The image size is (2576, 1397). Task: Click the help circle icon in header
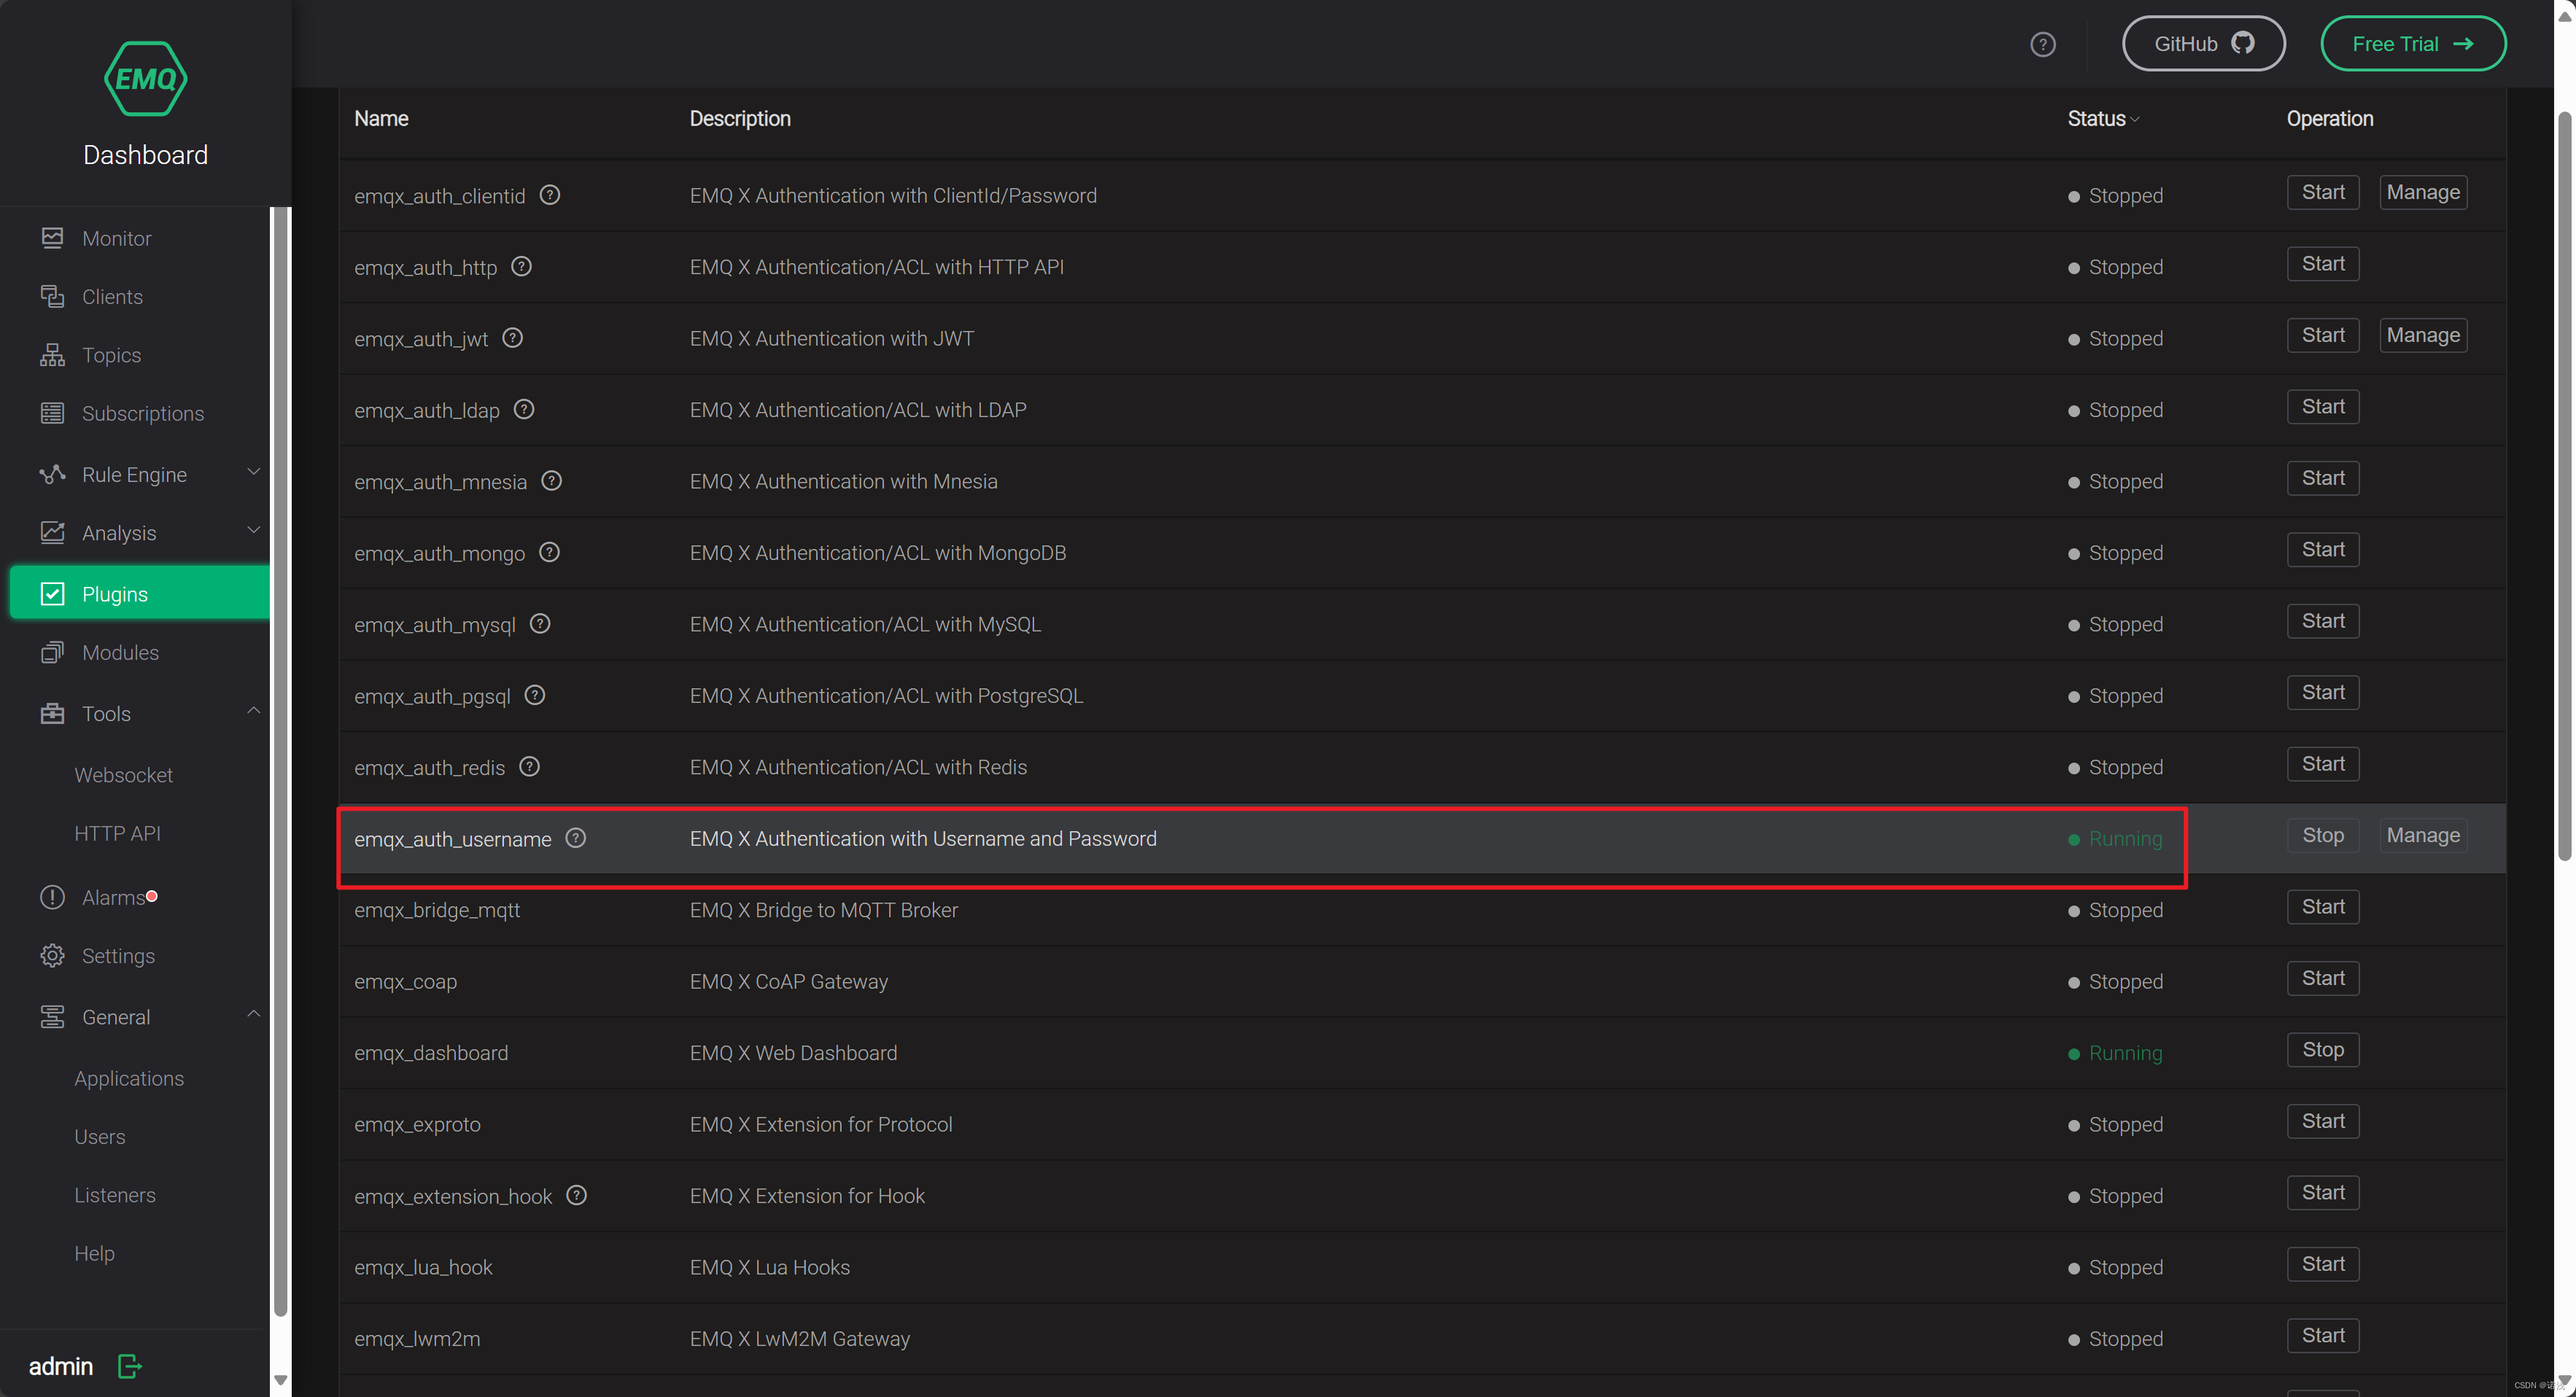2042,44
